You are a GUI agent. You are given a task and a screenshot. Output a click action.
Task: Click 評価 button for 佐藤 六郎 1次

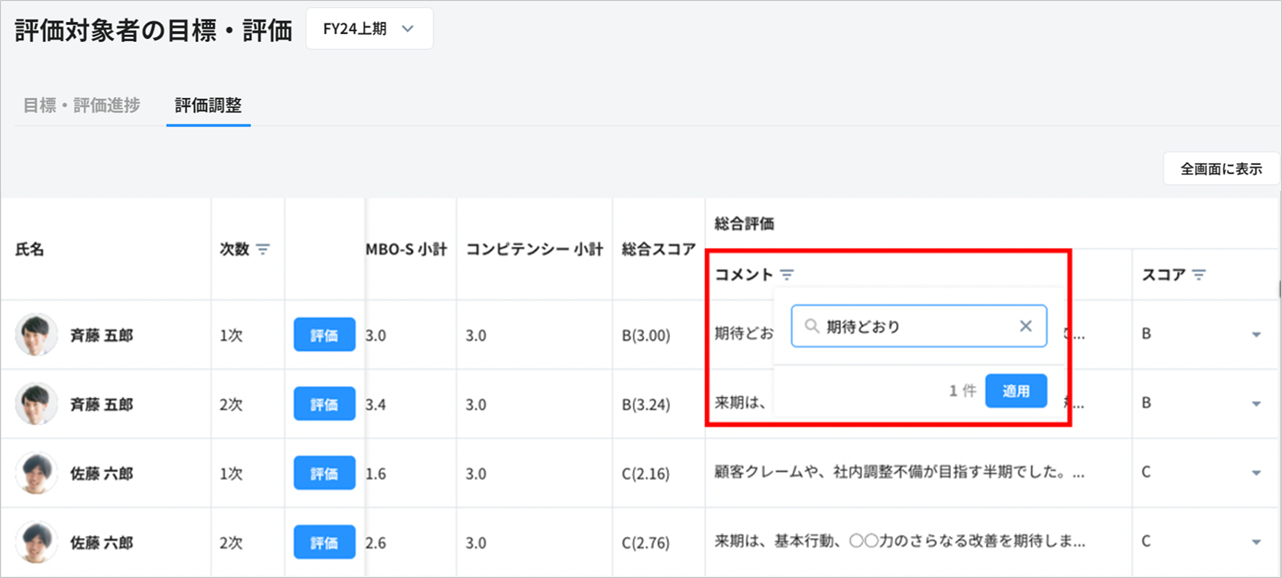[324, 473]
